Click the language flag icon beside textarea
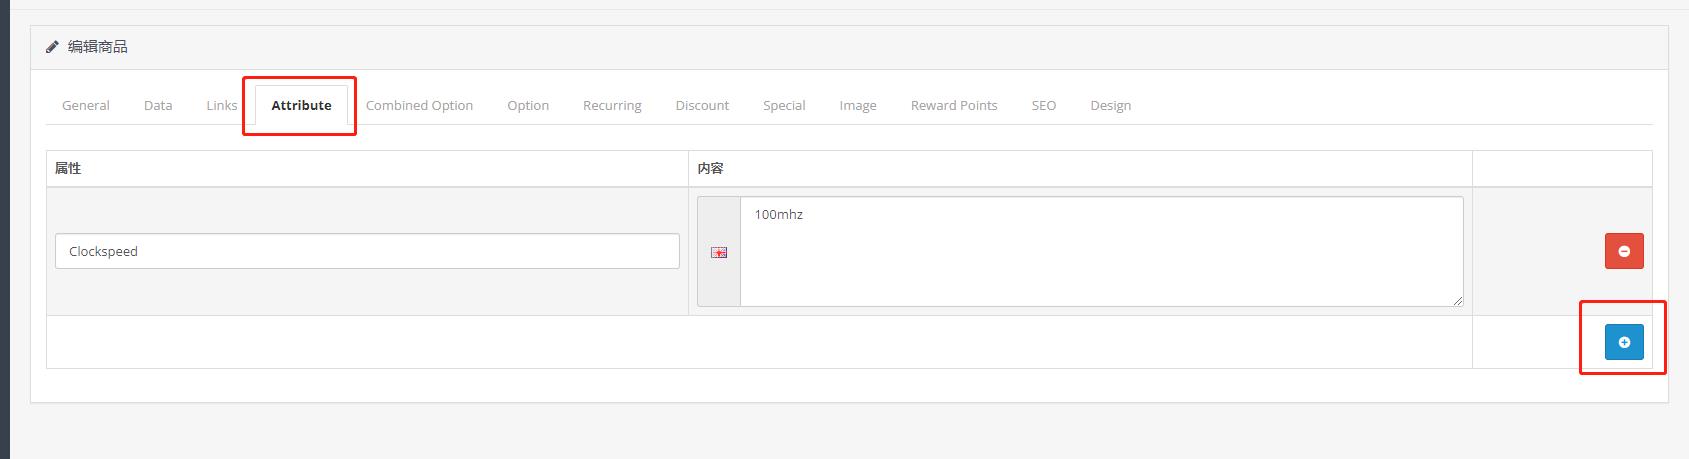The image size is (1689, 459). 718,252
